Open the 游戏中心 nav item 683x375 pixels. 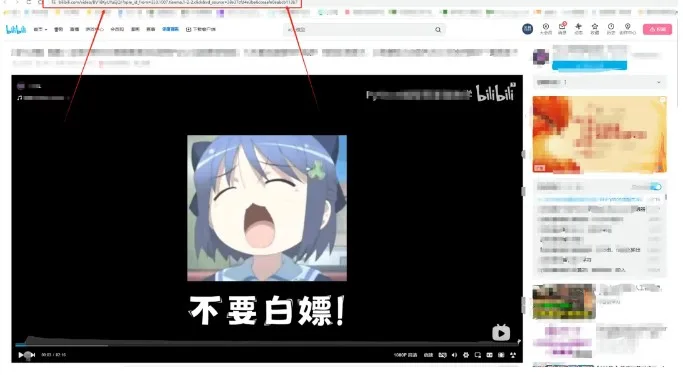[x=95, y=29]
